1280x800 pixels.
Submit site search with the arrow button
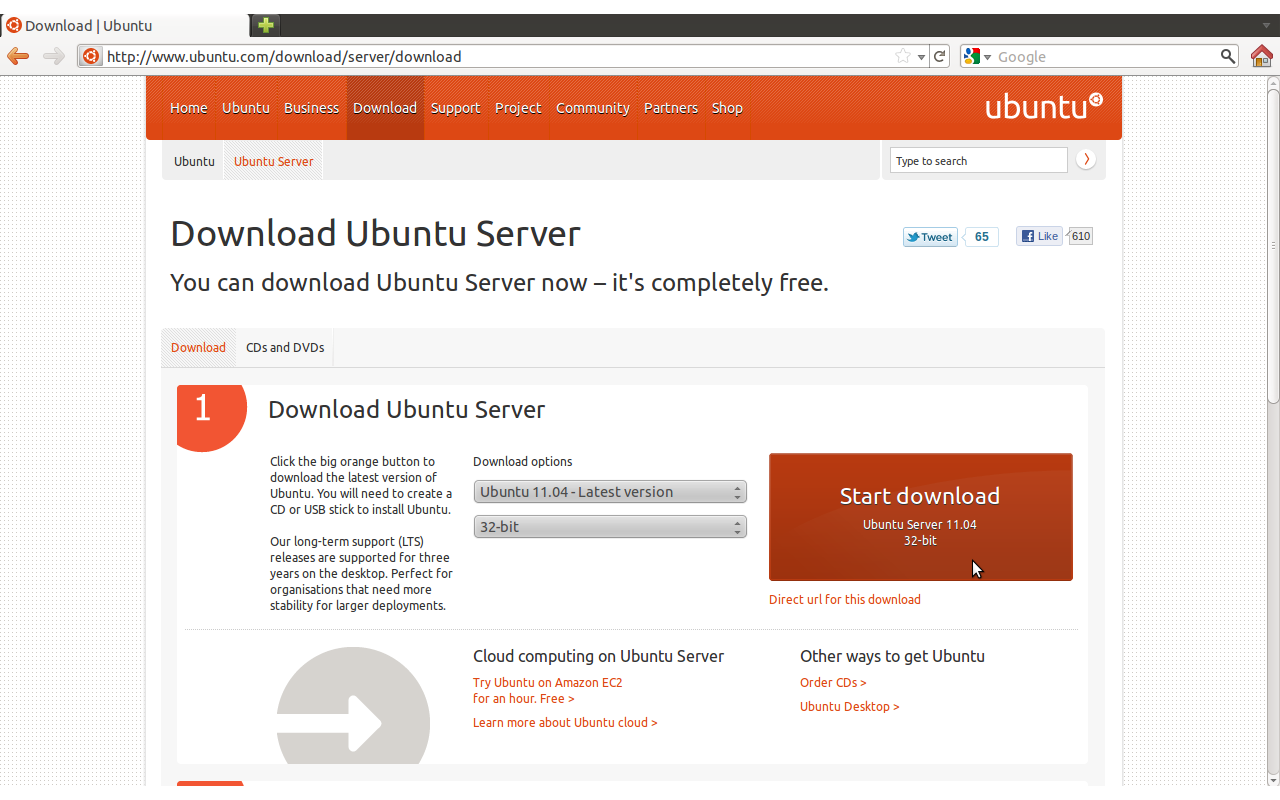1086,160
